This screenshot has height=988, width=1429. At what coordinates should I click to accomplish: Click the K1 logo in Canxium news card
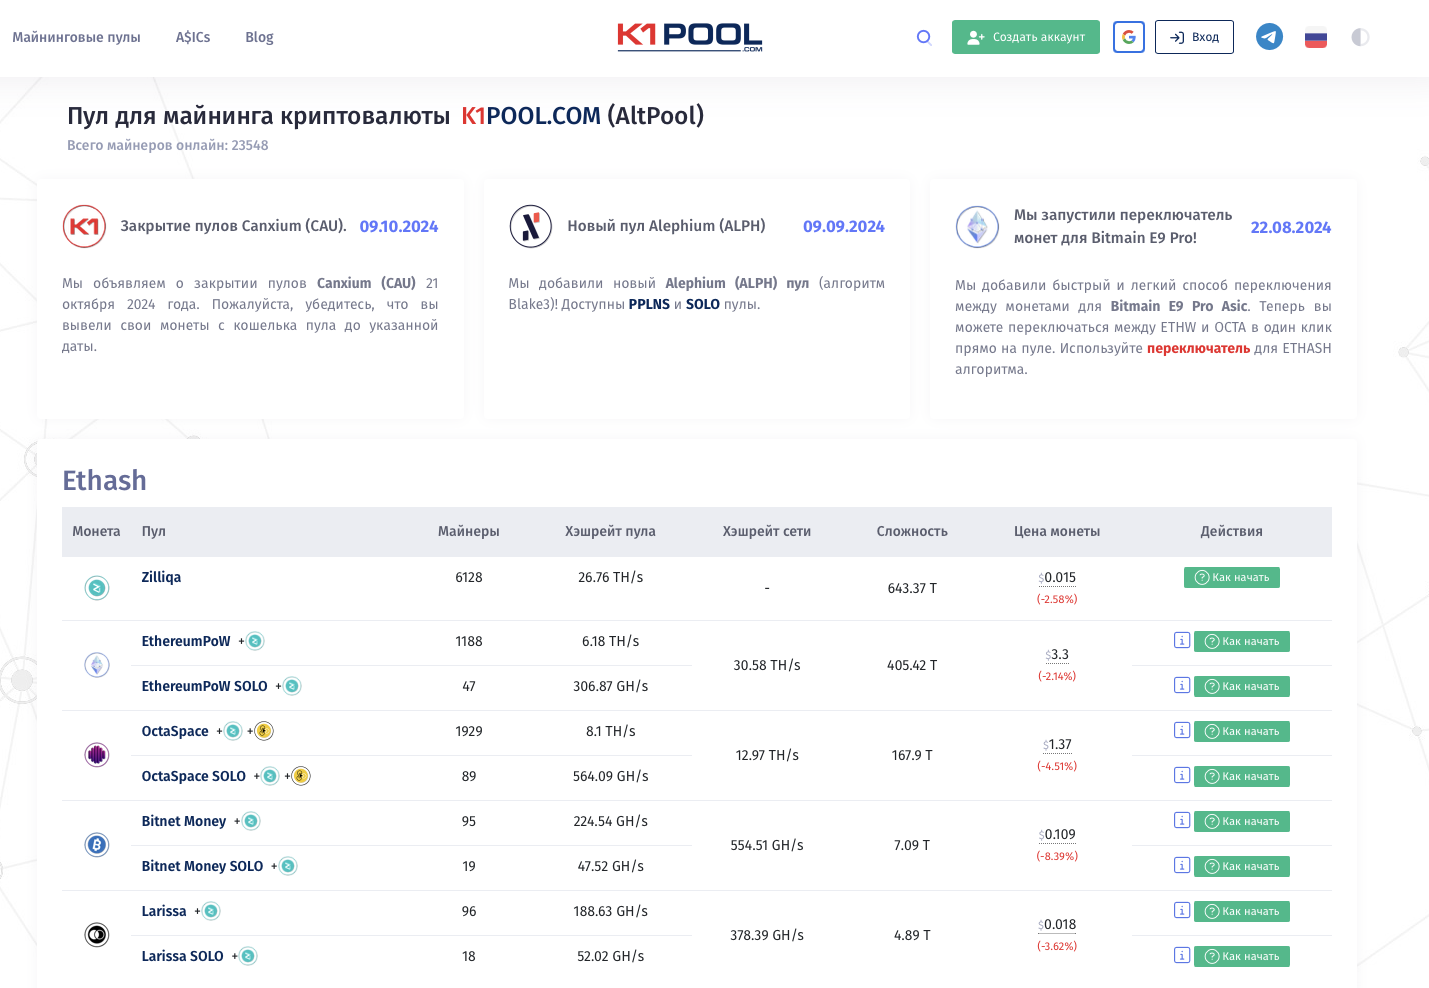(84, 226)
